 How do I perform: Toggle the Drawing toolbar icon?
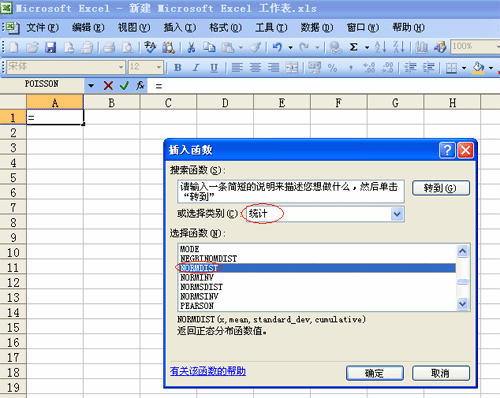[440, 47]
